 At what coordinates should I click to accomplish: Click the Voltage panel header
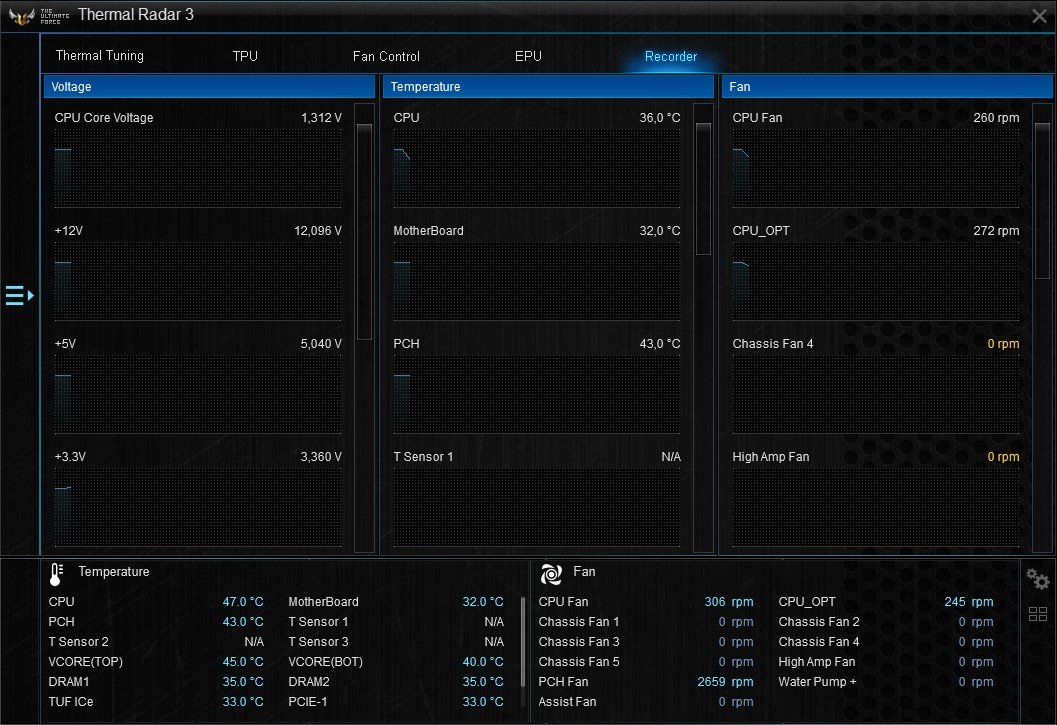click(209, 86)
